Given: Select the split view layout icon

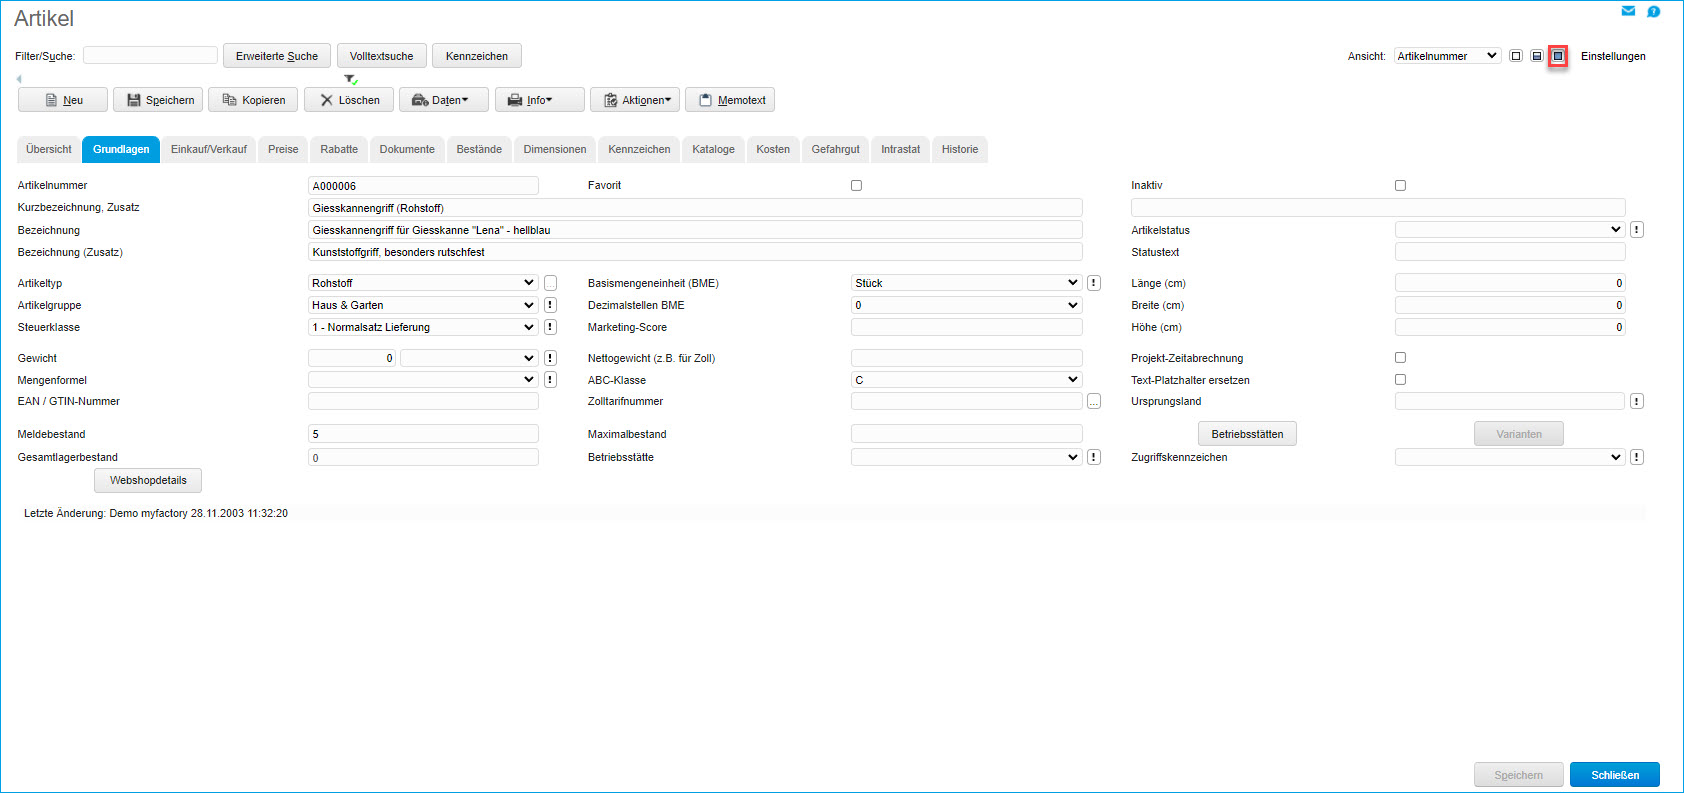Looking at the screenshot, I should pyautogui.click(x=1537, y=56).
